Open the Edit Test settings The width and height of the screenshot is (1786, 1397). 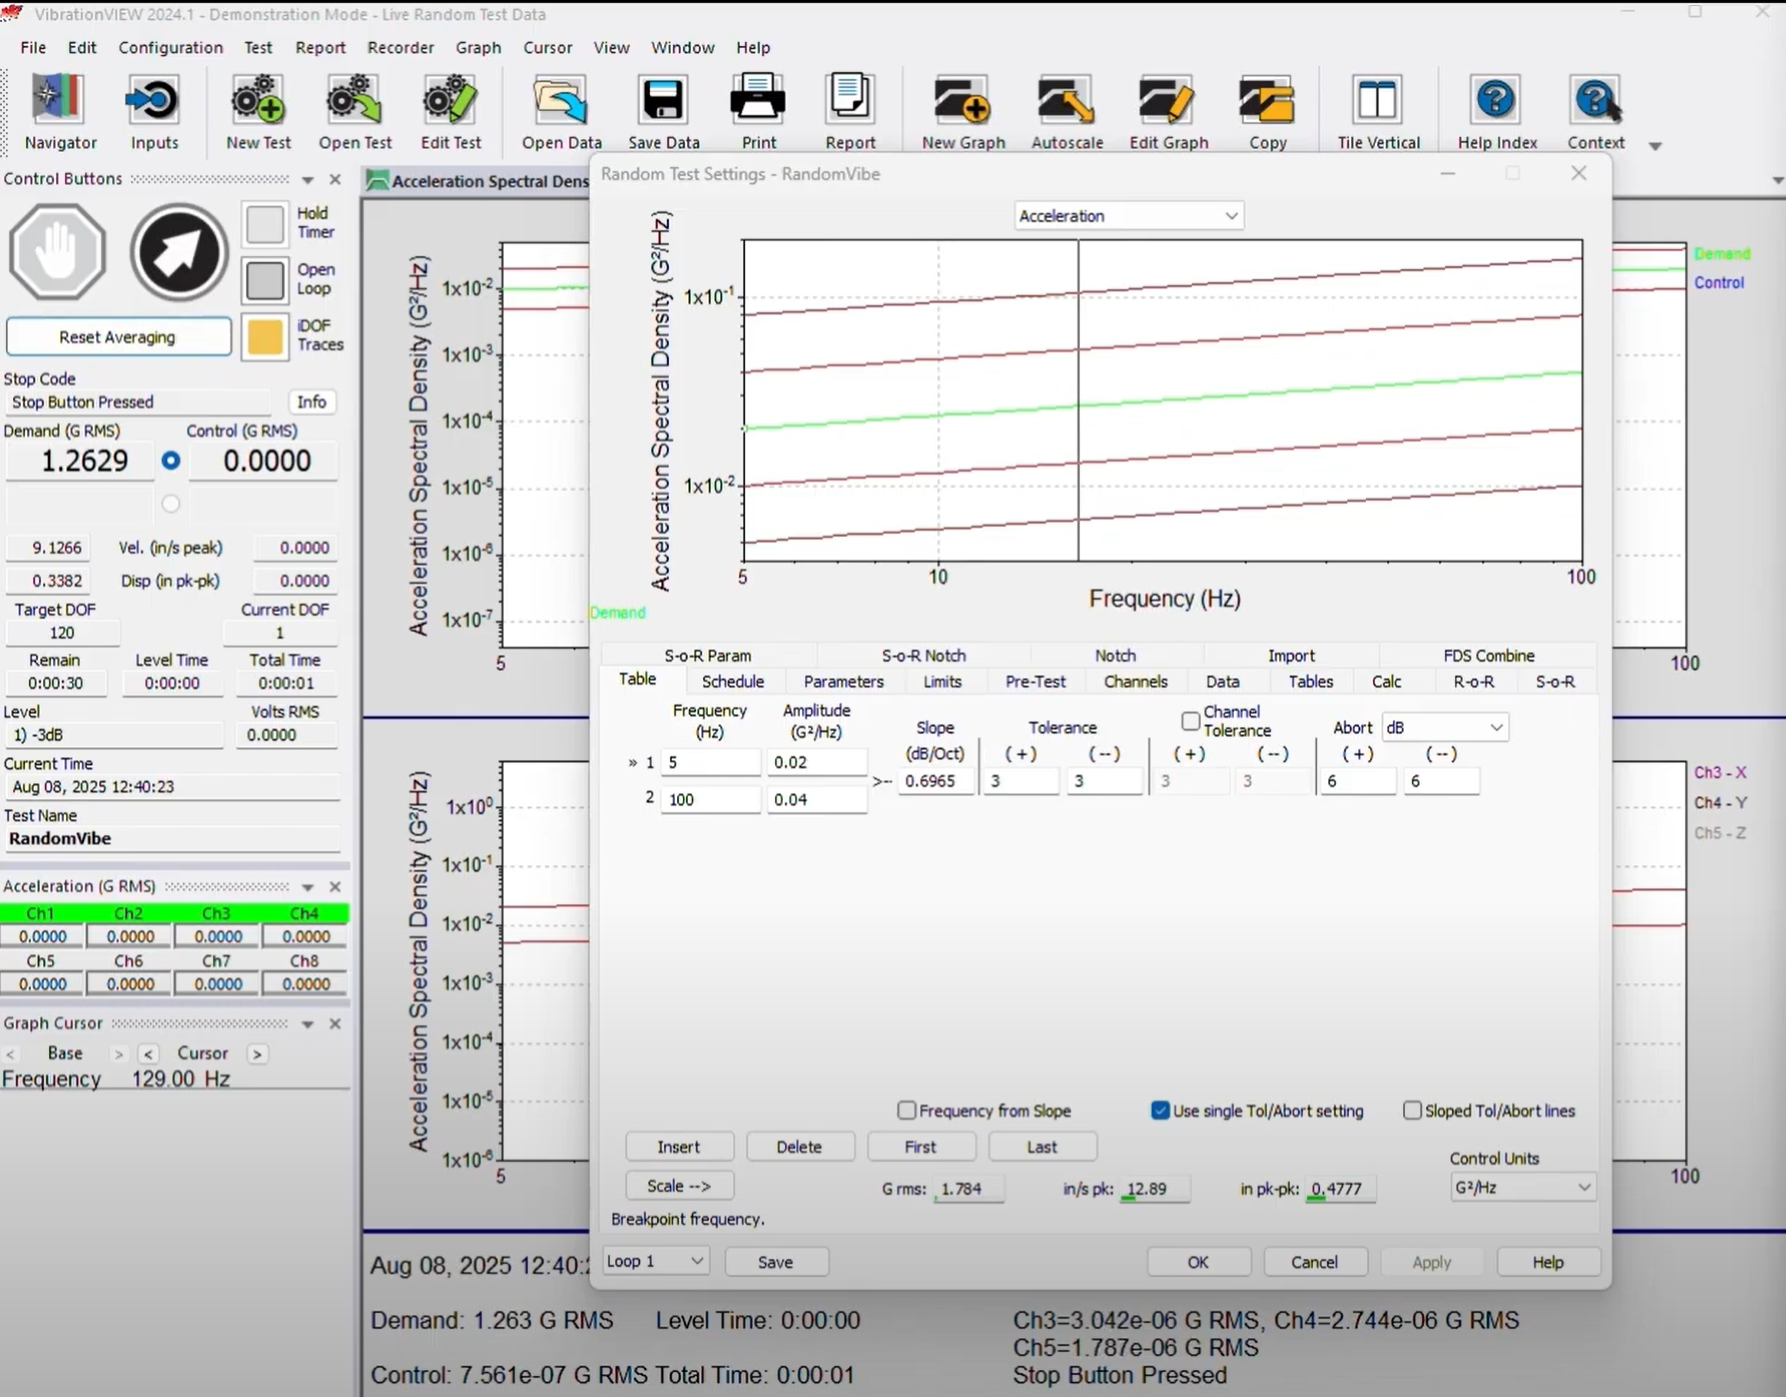451,110
